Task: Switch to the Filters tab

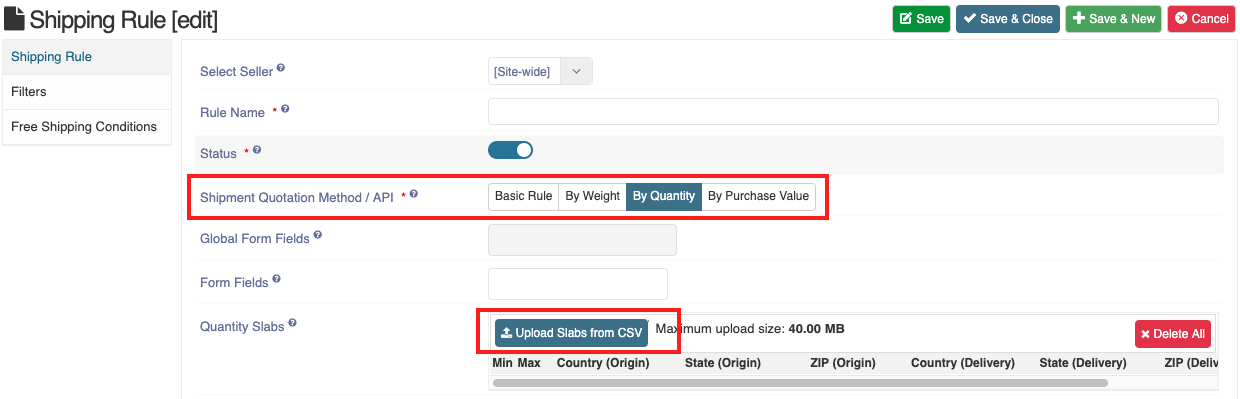Action: pos(87,92)
